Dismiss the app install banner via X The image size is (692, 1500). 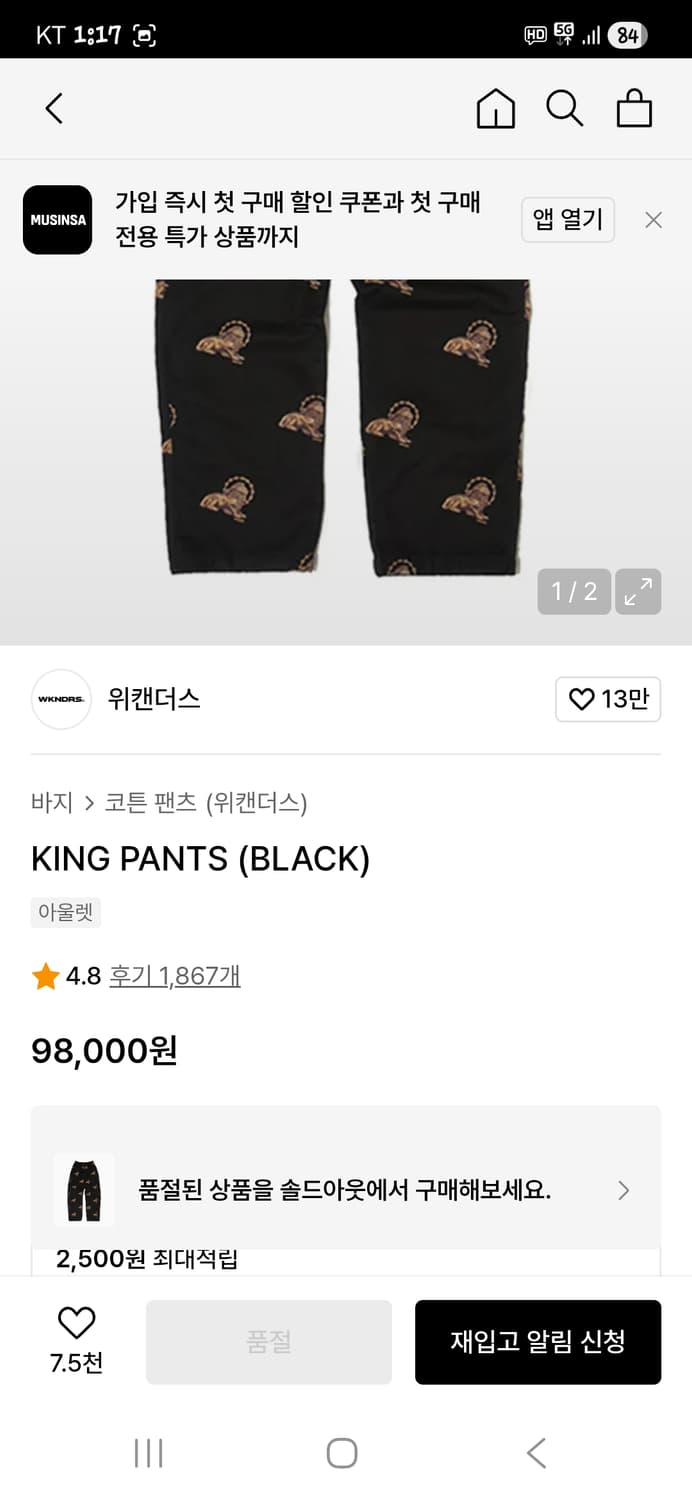click(x=653, y=219)
